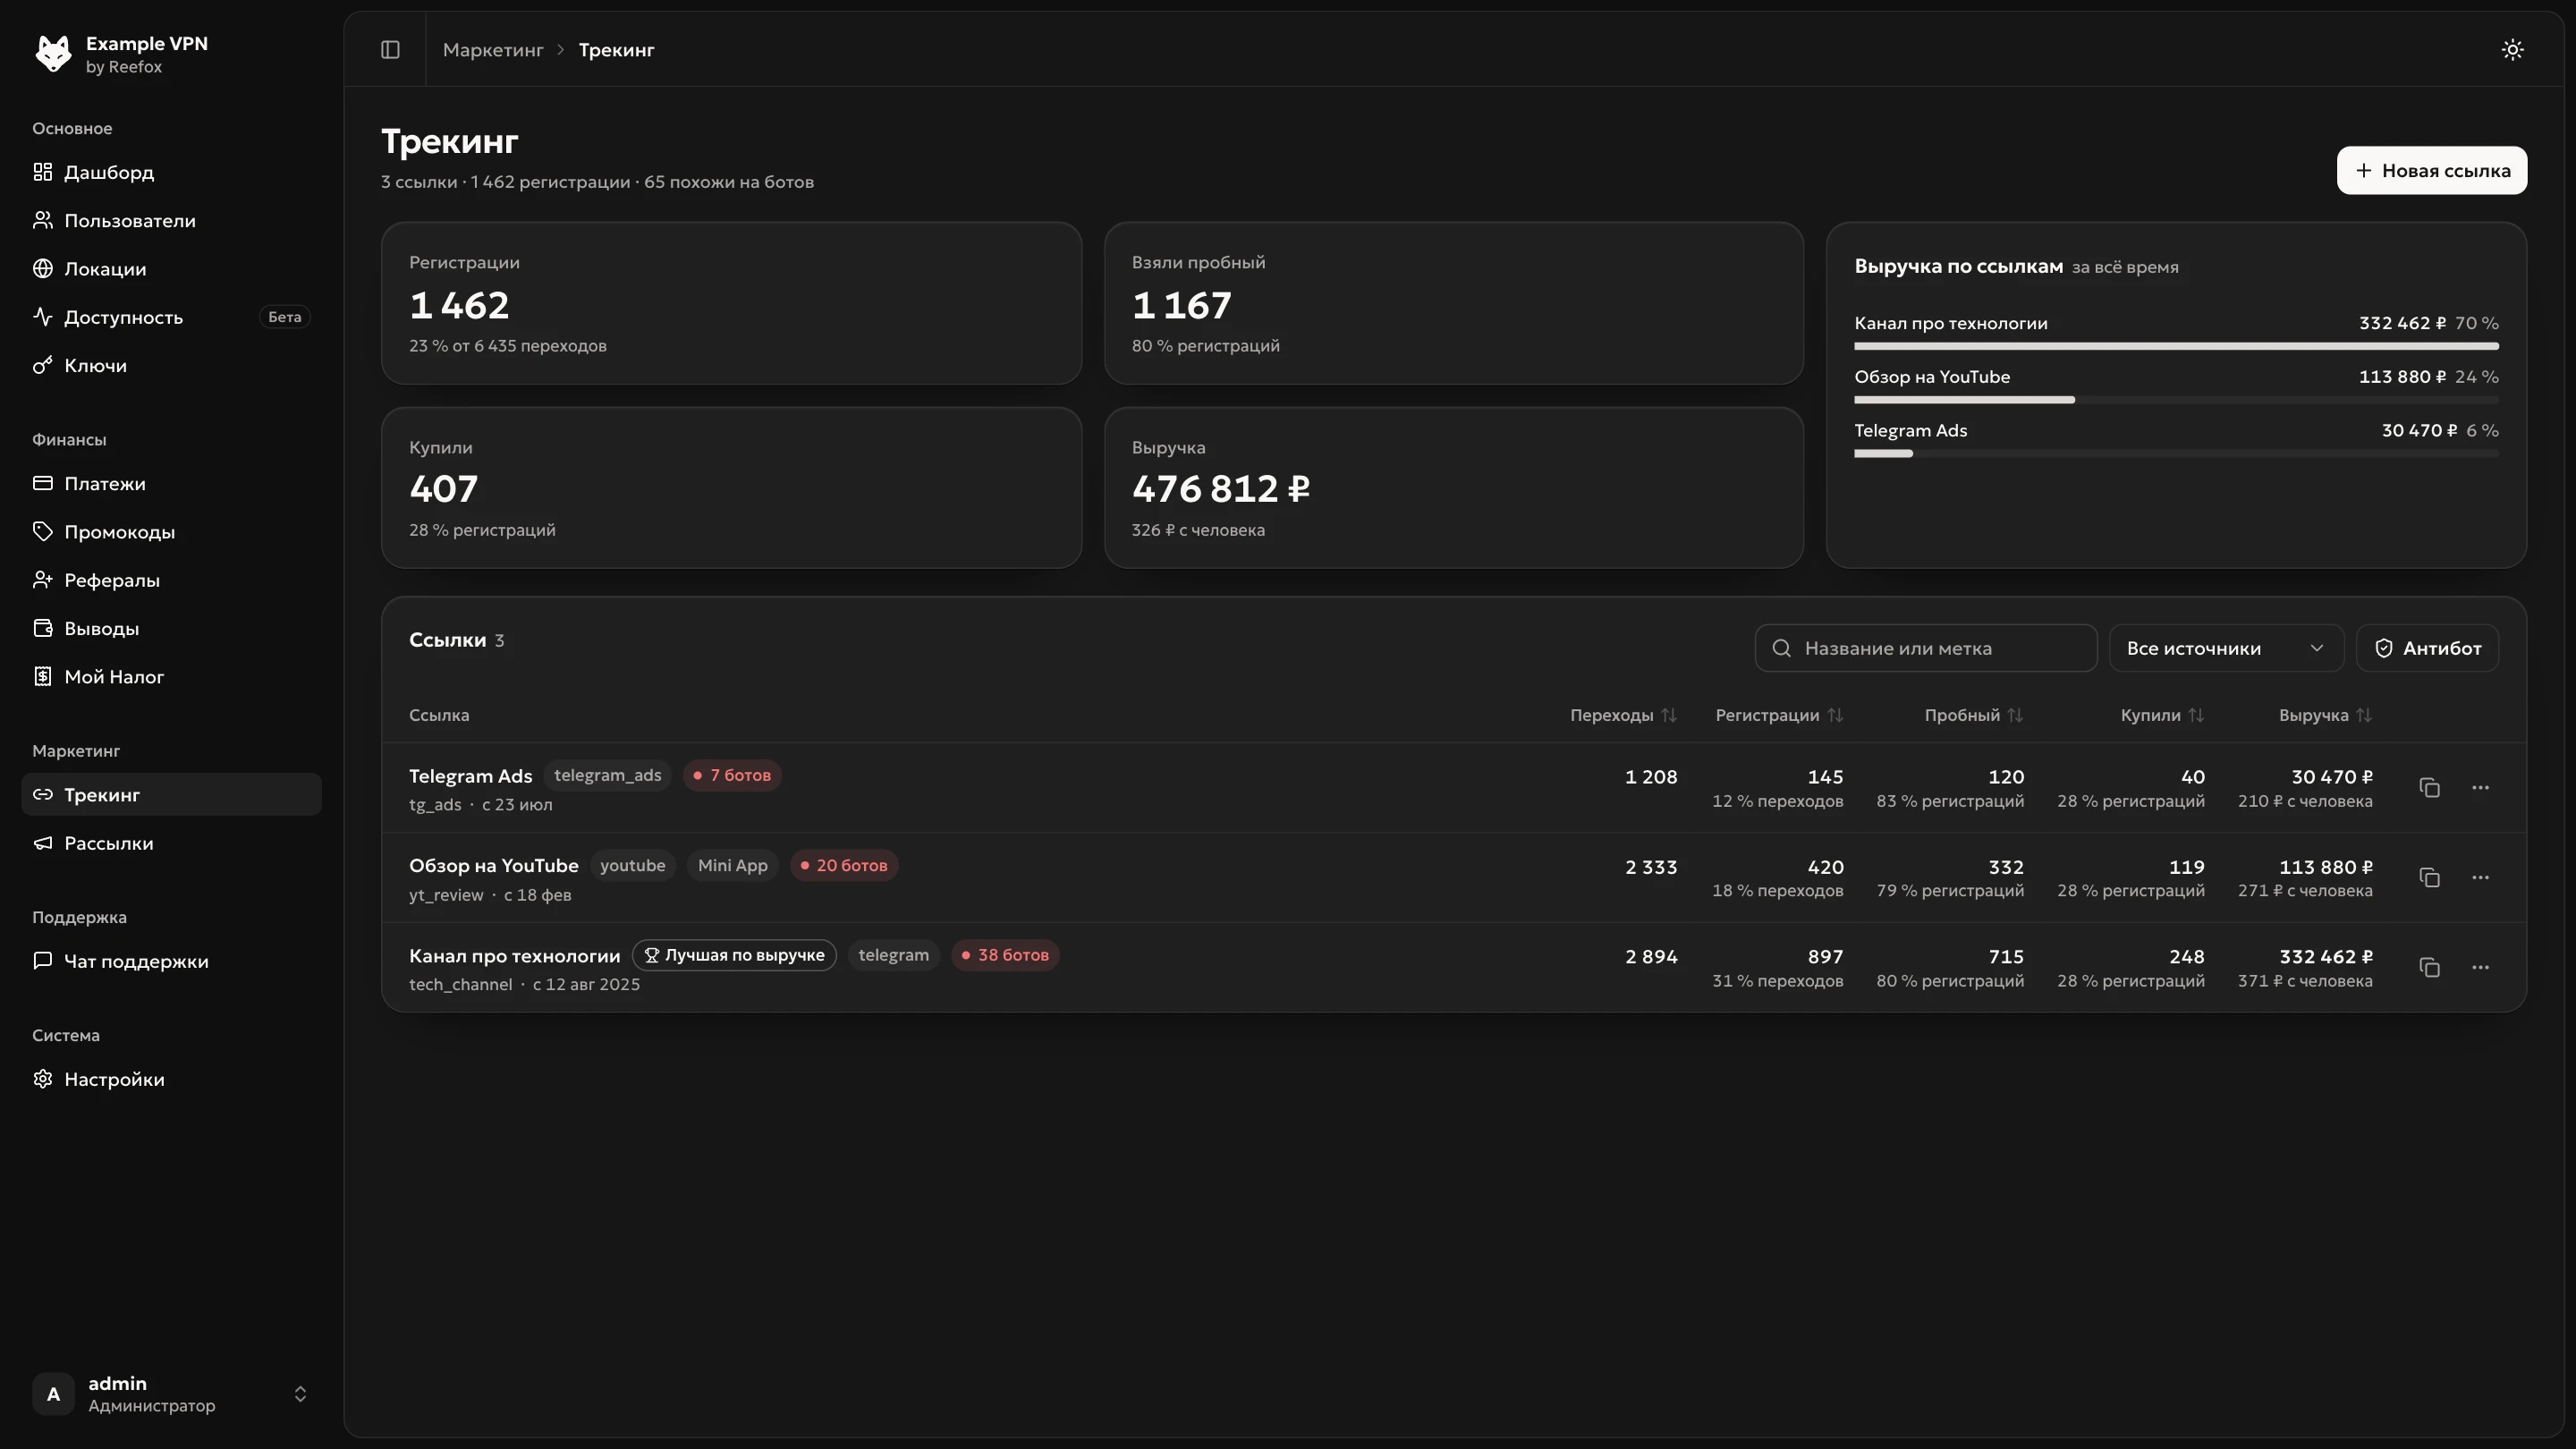The image size is (2576, 1449).
Task: Click Обзор на YouTube revenue progress bar
Action: [x=2176, y=400]
